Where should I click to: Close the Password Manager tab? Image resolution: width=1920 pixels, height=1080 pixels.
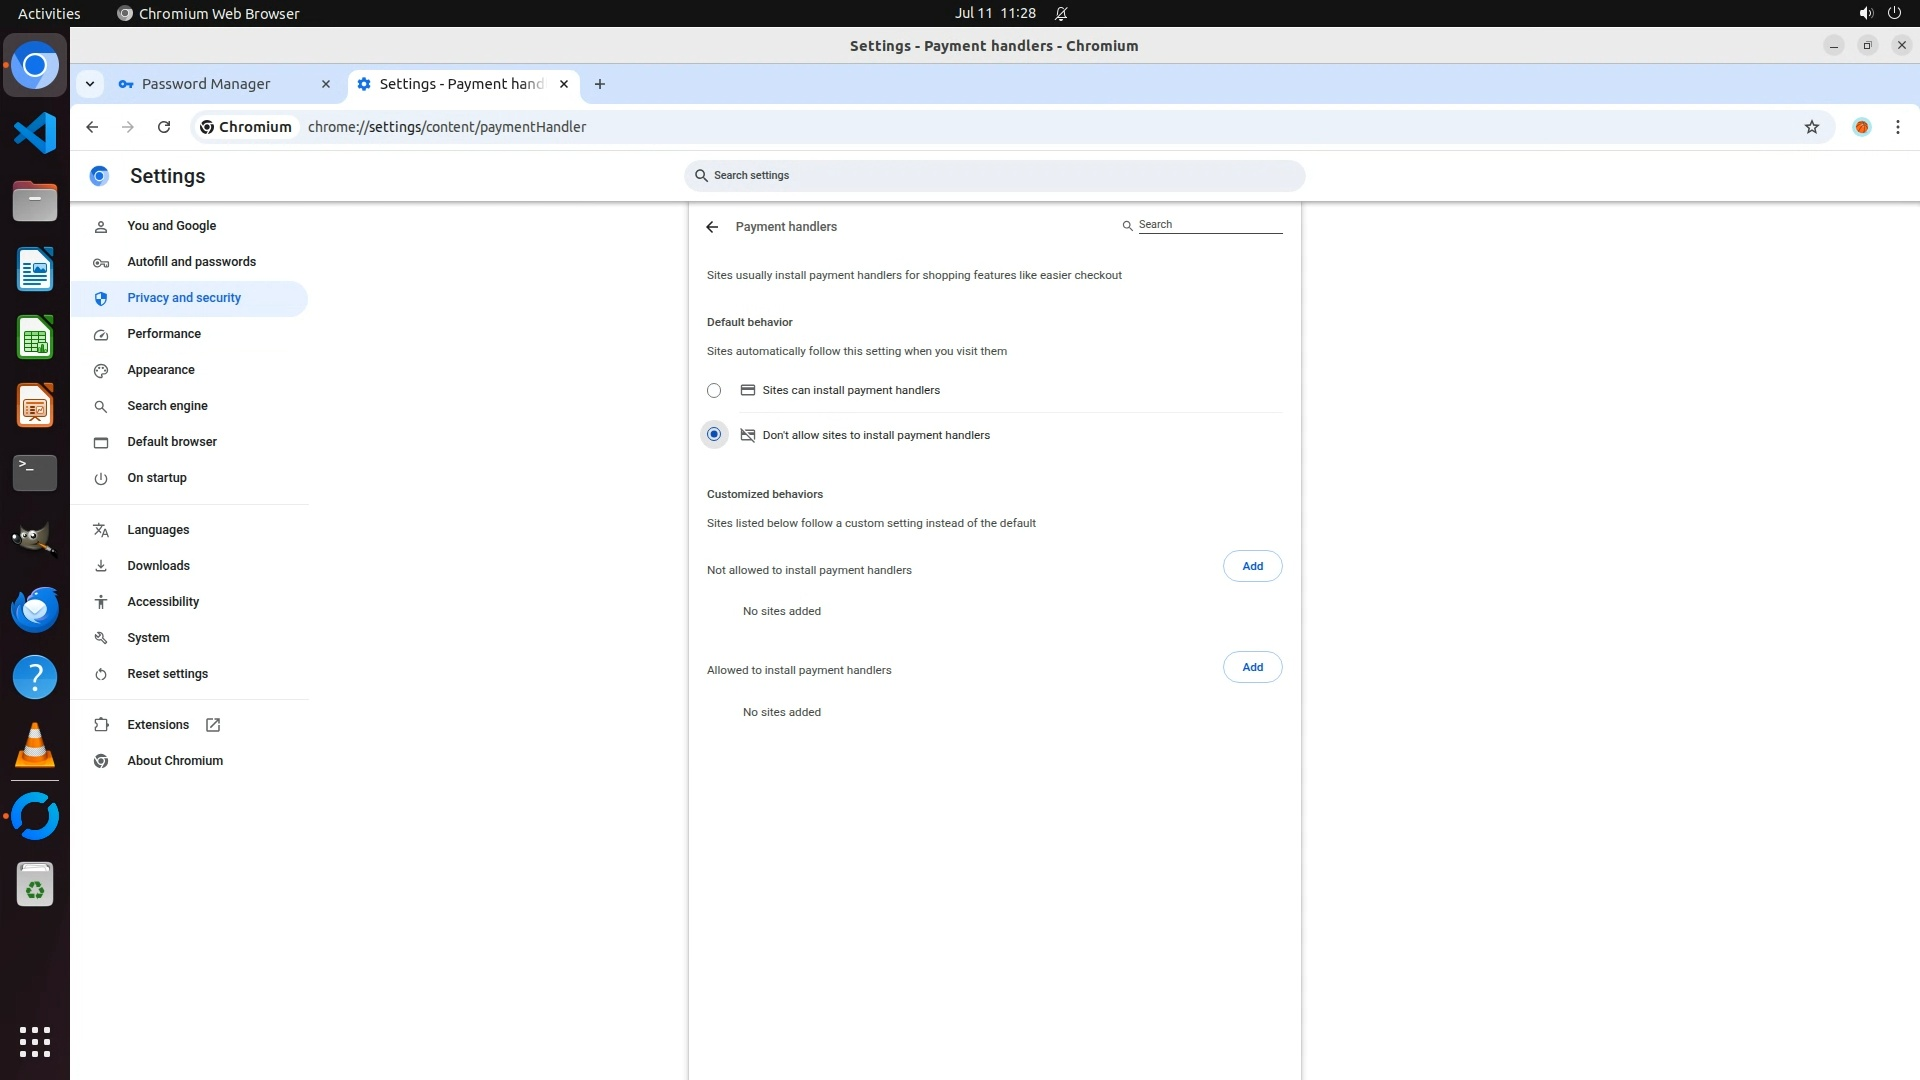(x=325, y=84)
